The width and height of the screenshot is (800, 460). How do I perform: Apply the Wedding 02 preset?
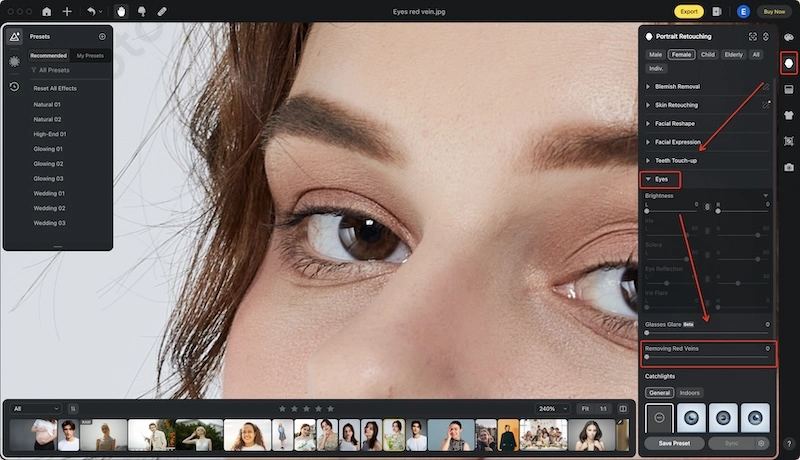tap(49, 208)
